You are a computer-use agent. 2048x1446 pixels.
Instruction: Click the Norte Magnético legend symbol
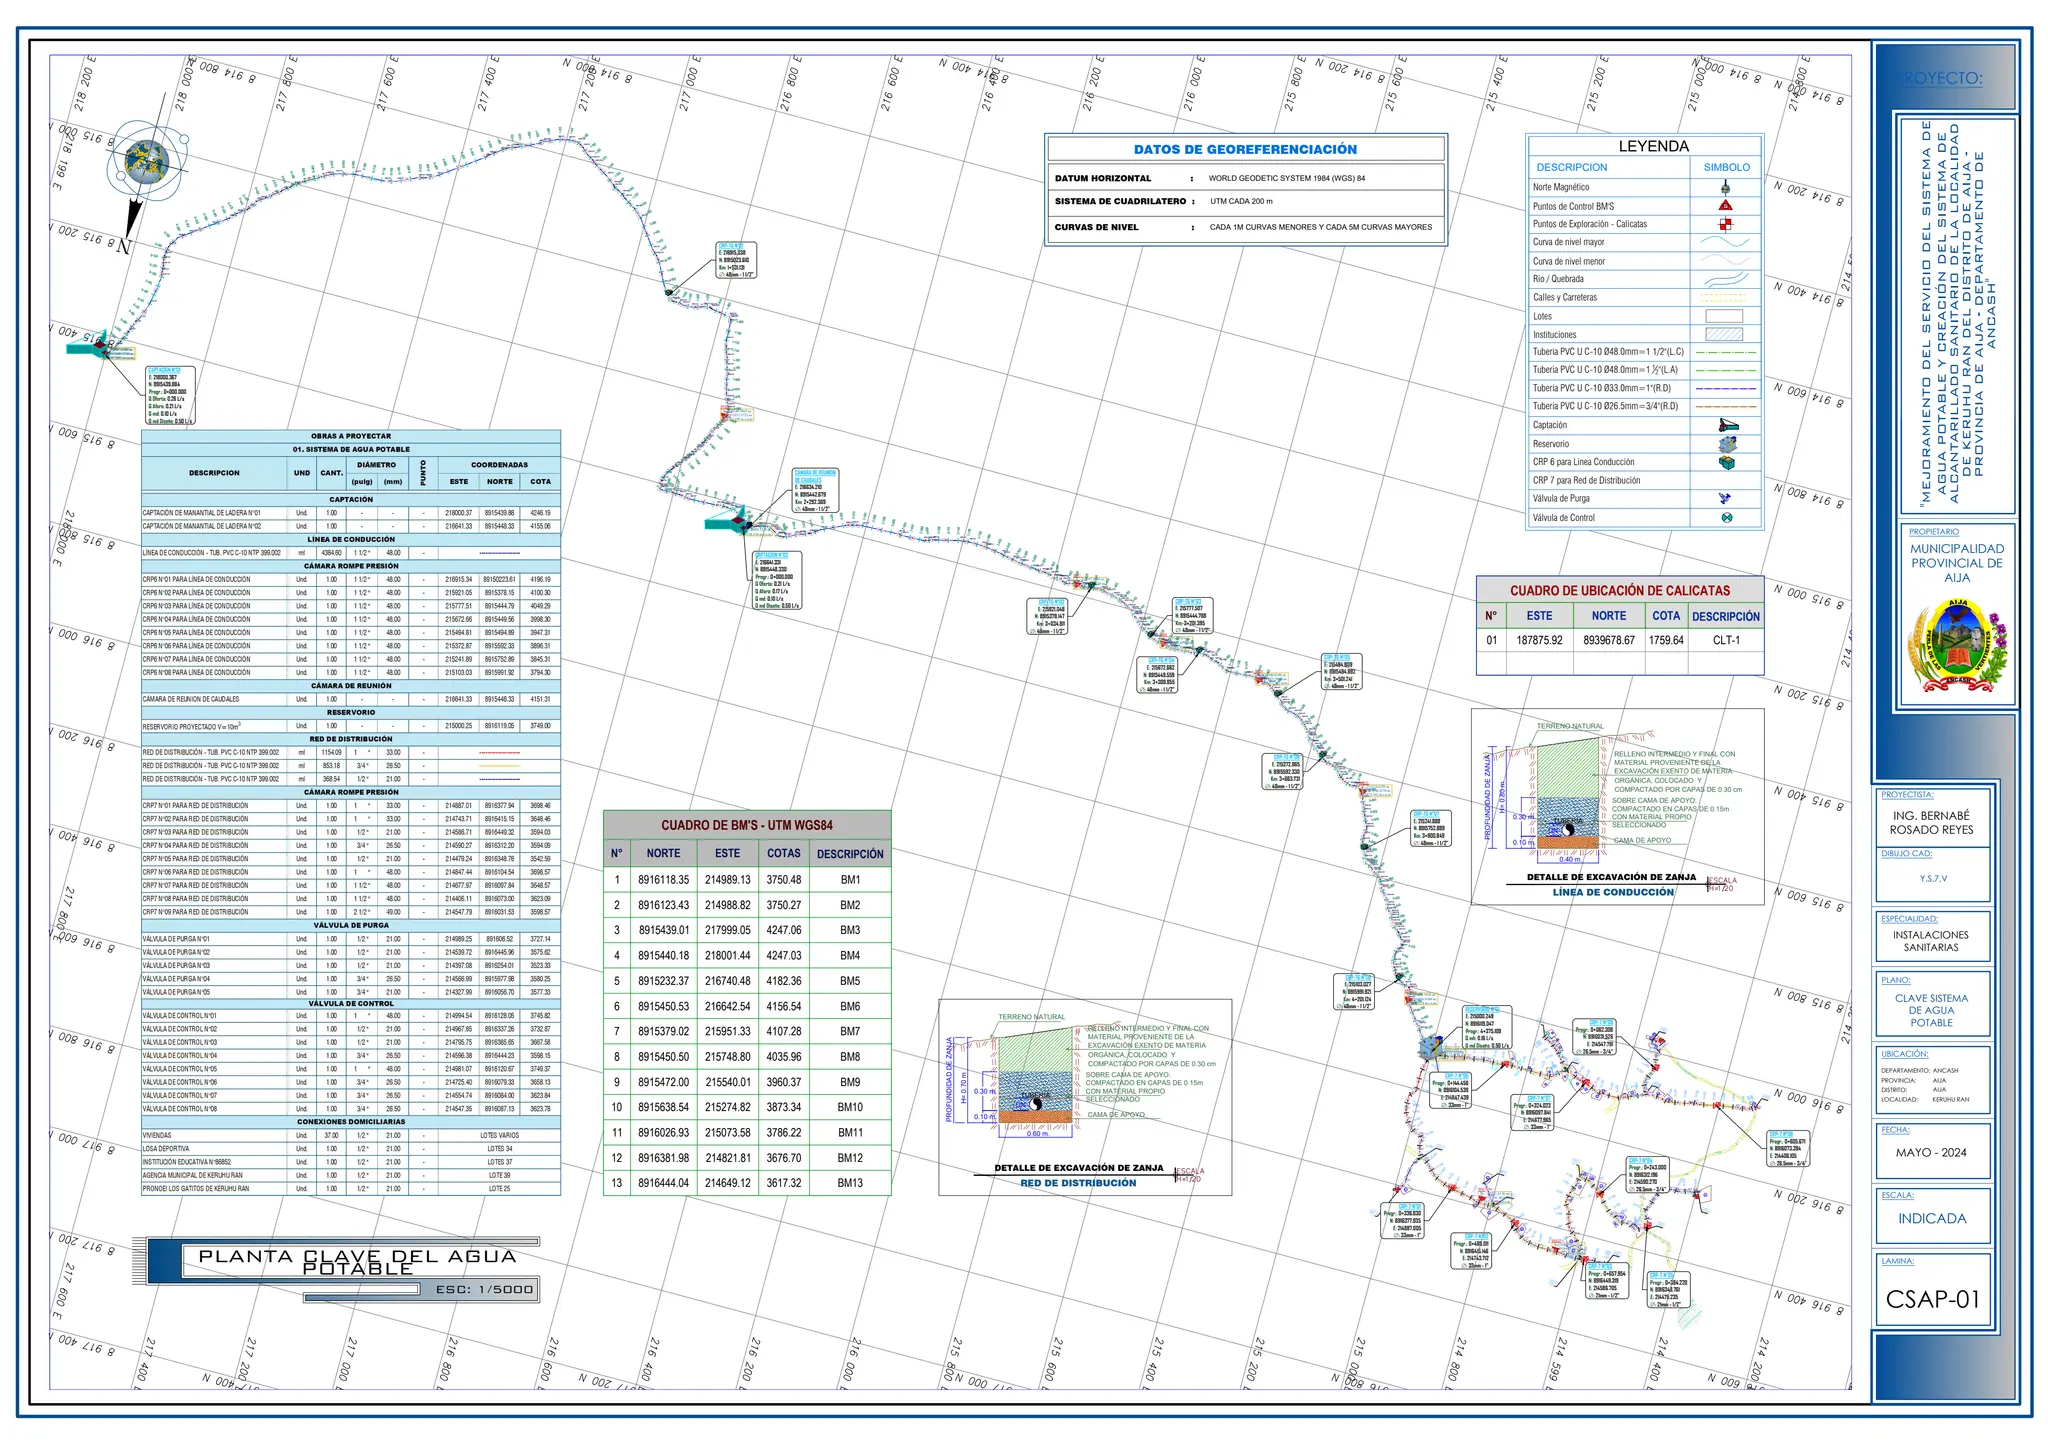1726,187
